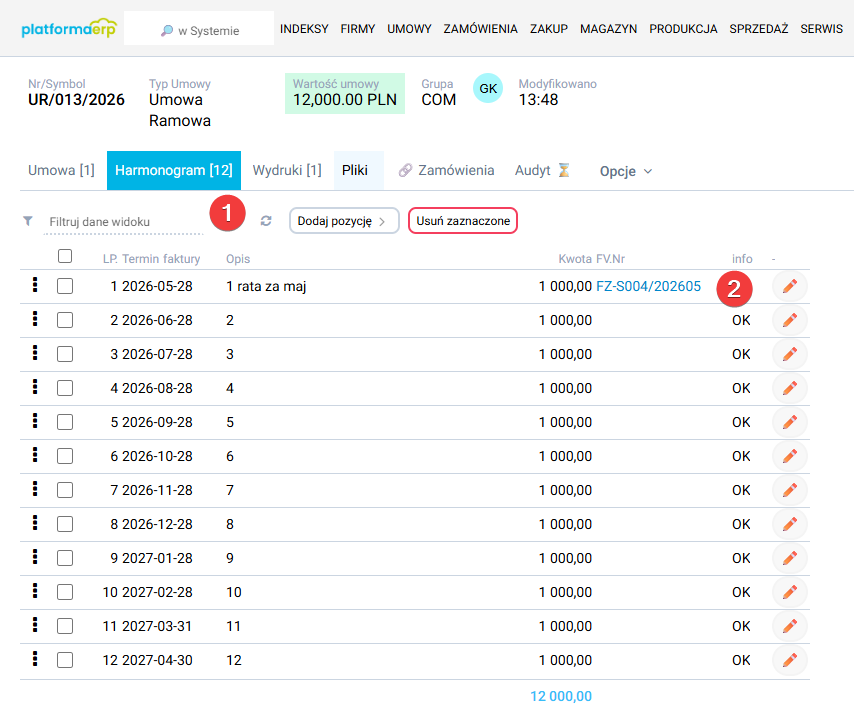Viewport: 854px width, 720px height.
Task: Switch to the Wydruki [1] tab
Action: point(287,170)
